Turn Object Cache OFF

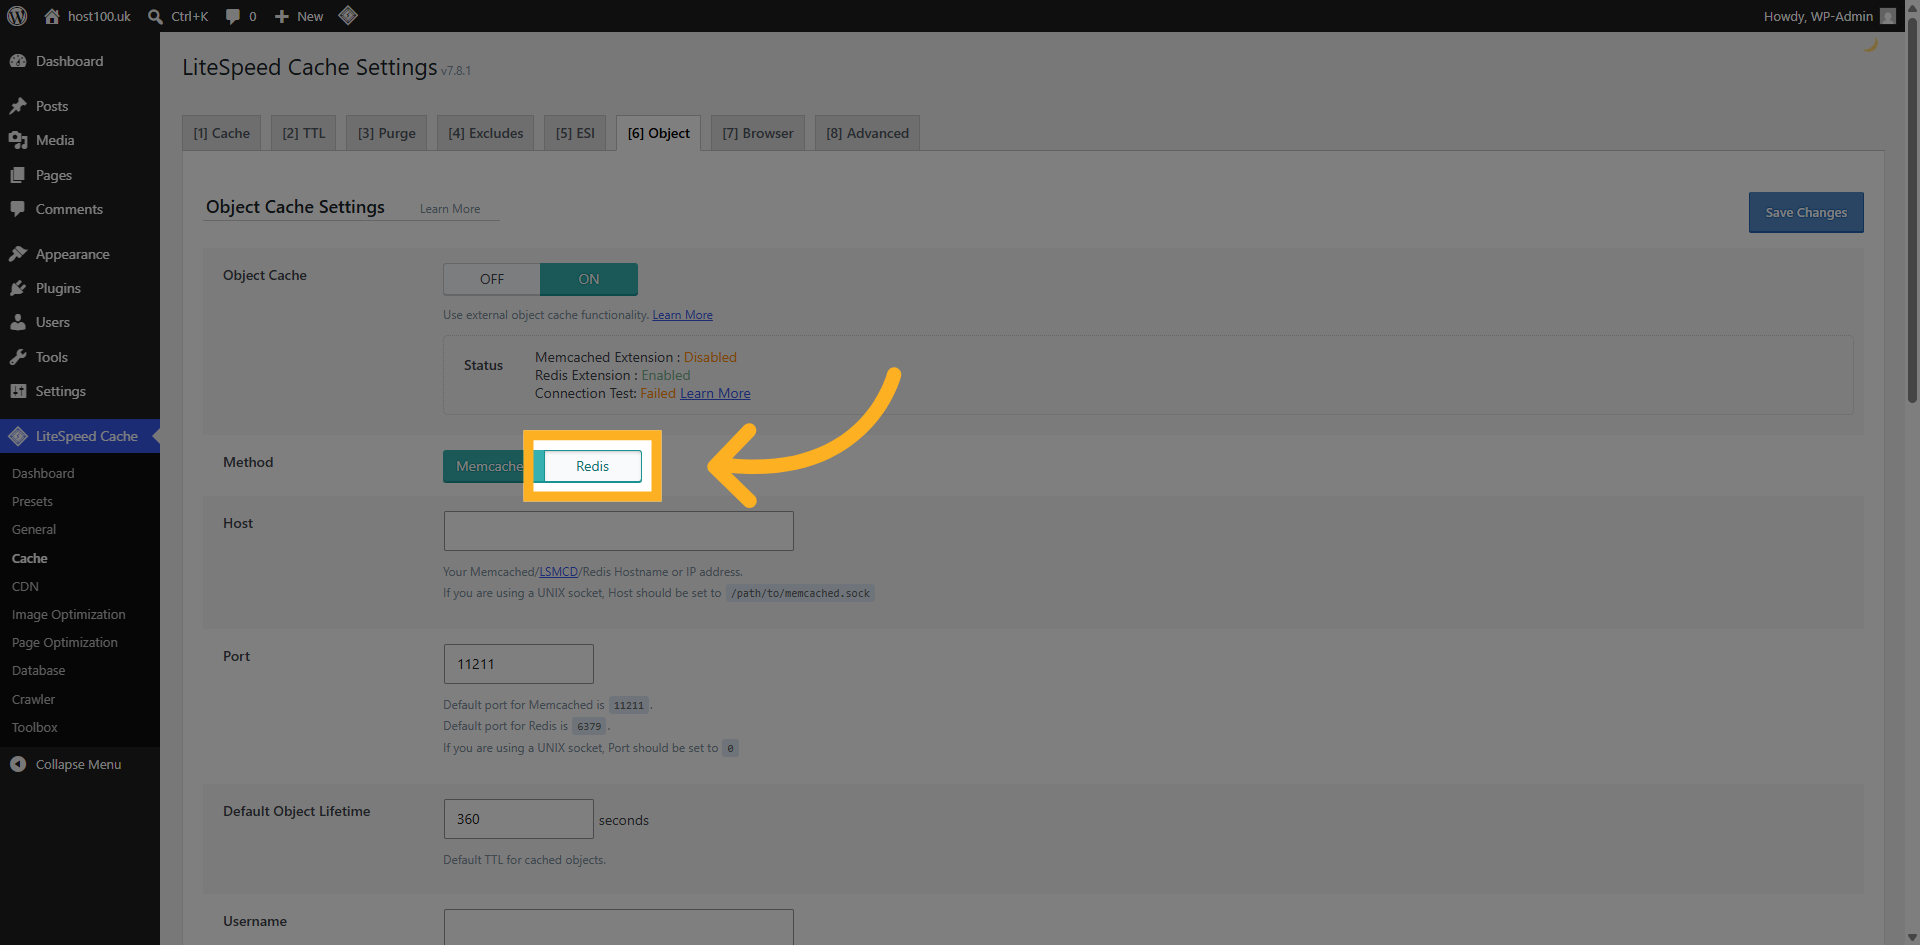(492, 279)
